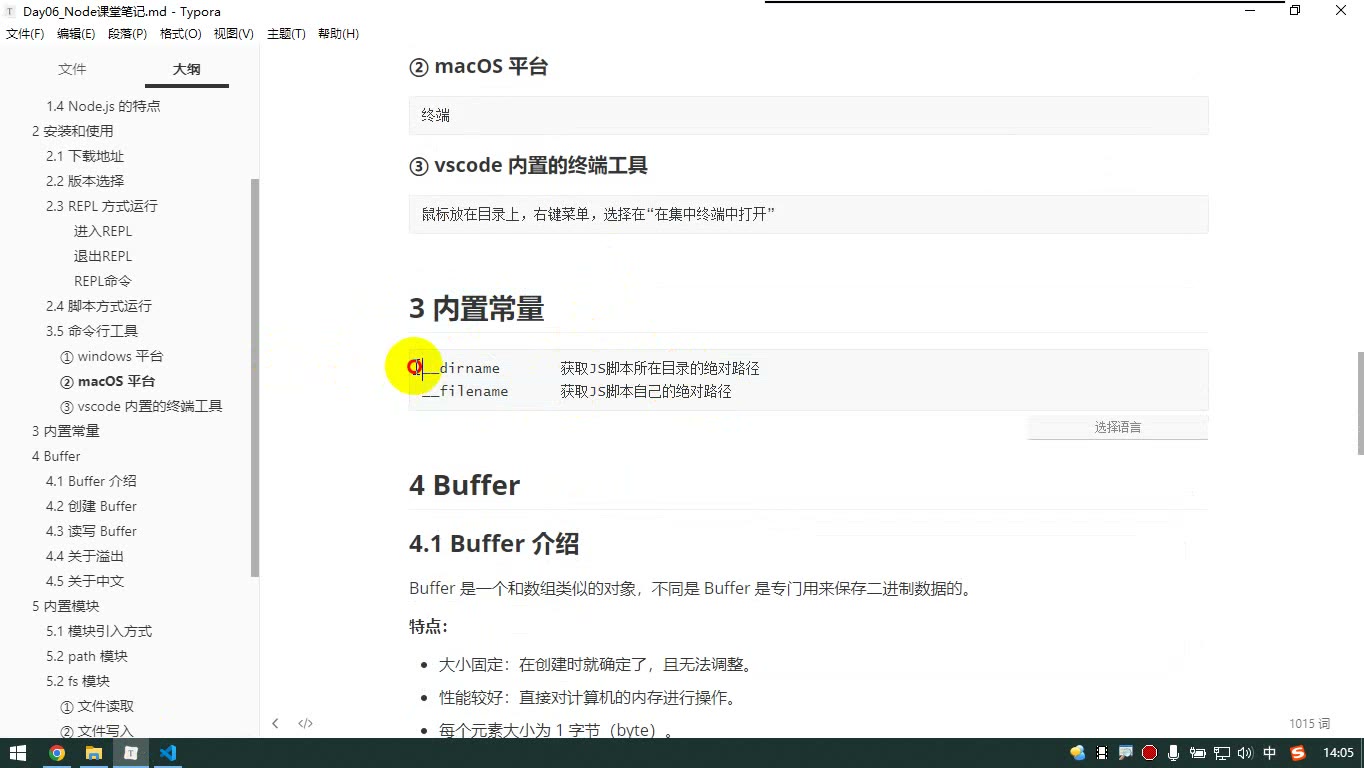1364x768 pixels.
Task: Navigate to 5.2 path 模块 outline entry
Action: pyautogui.click(x=87, y=656)
